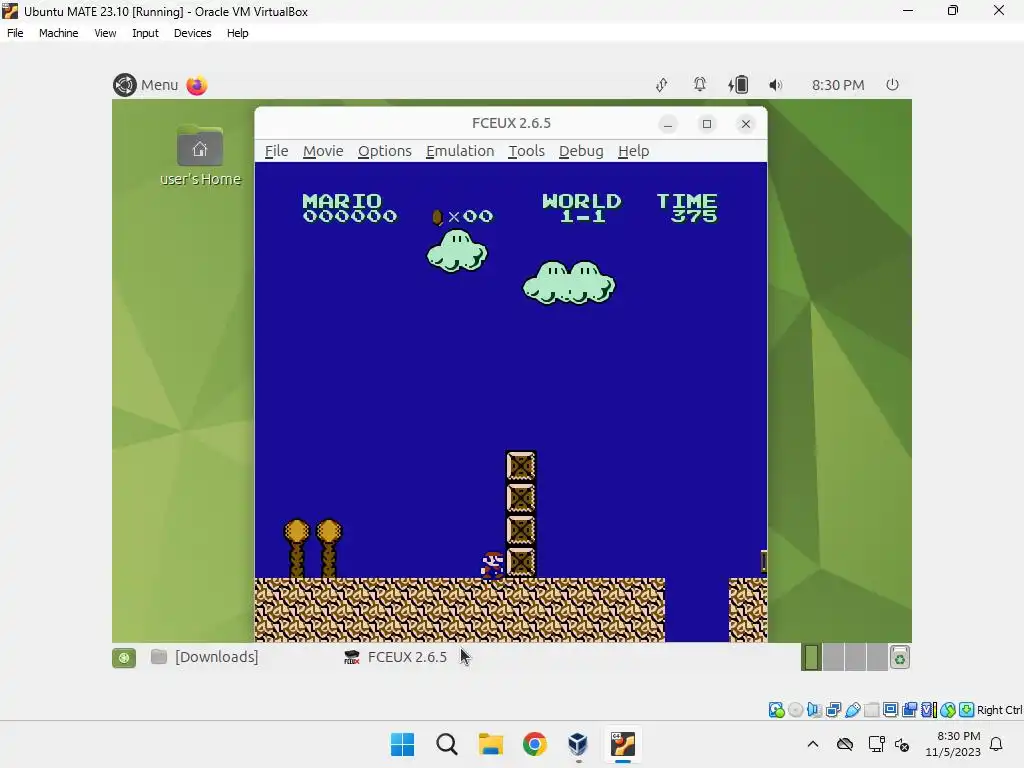This screenshot has height=768, width=1024.
Task: Switch to the fourth workspace in switcher
Action: coord(876,657)
